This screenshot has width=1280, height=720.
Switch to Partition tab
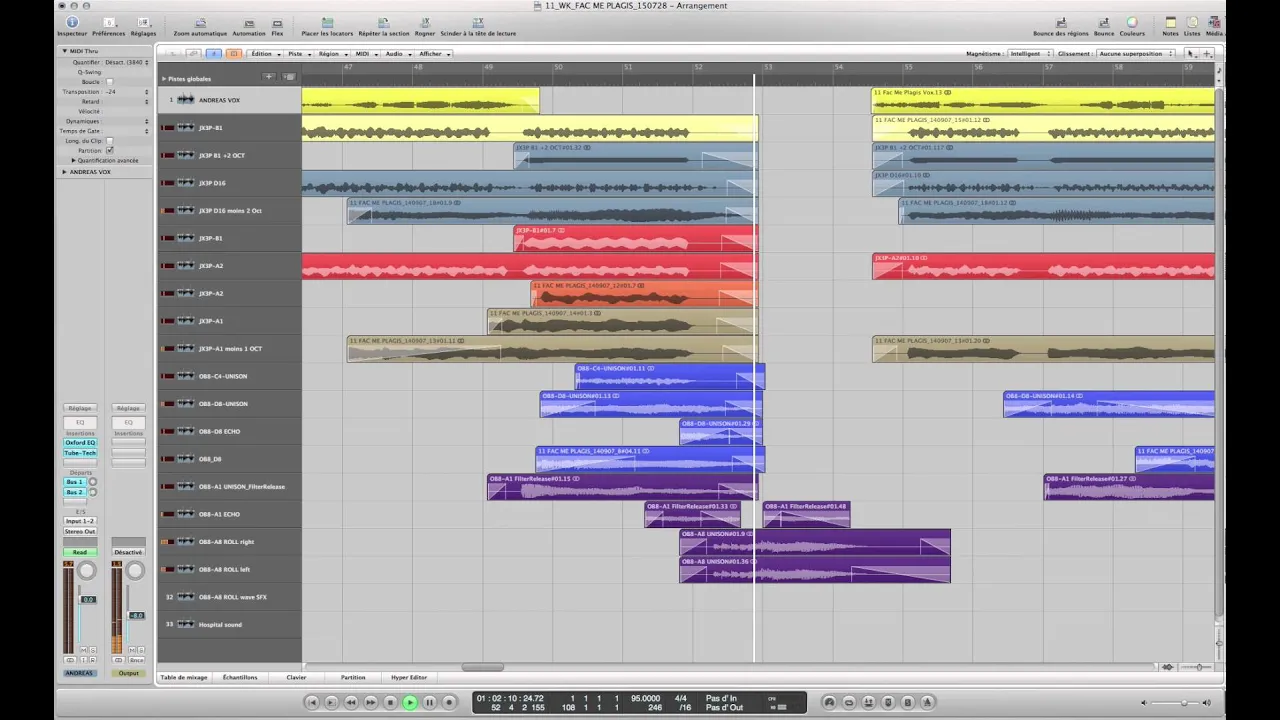click(353, 677)
